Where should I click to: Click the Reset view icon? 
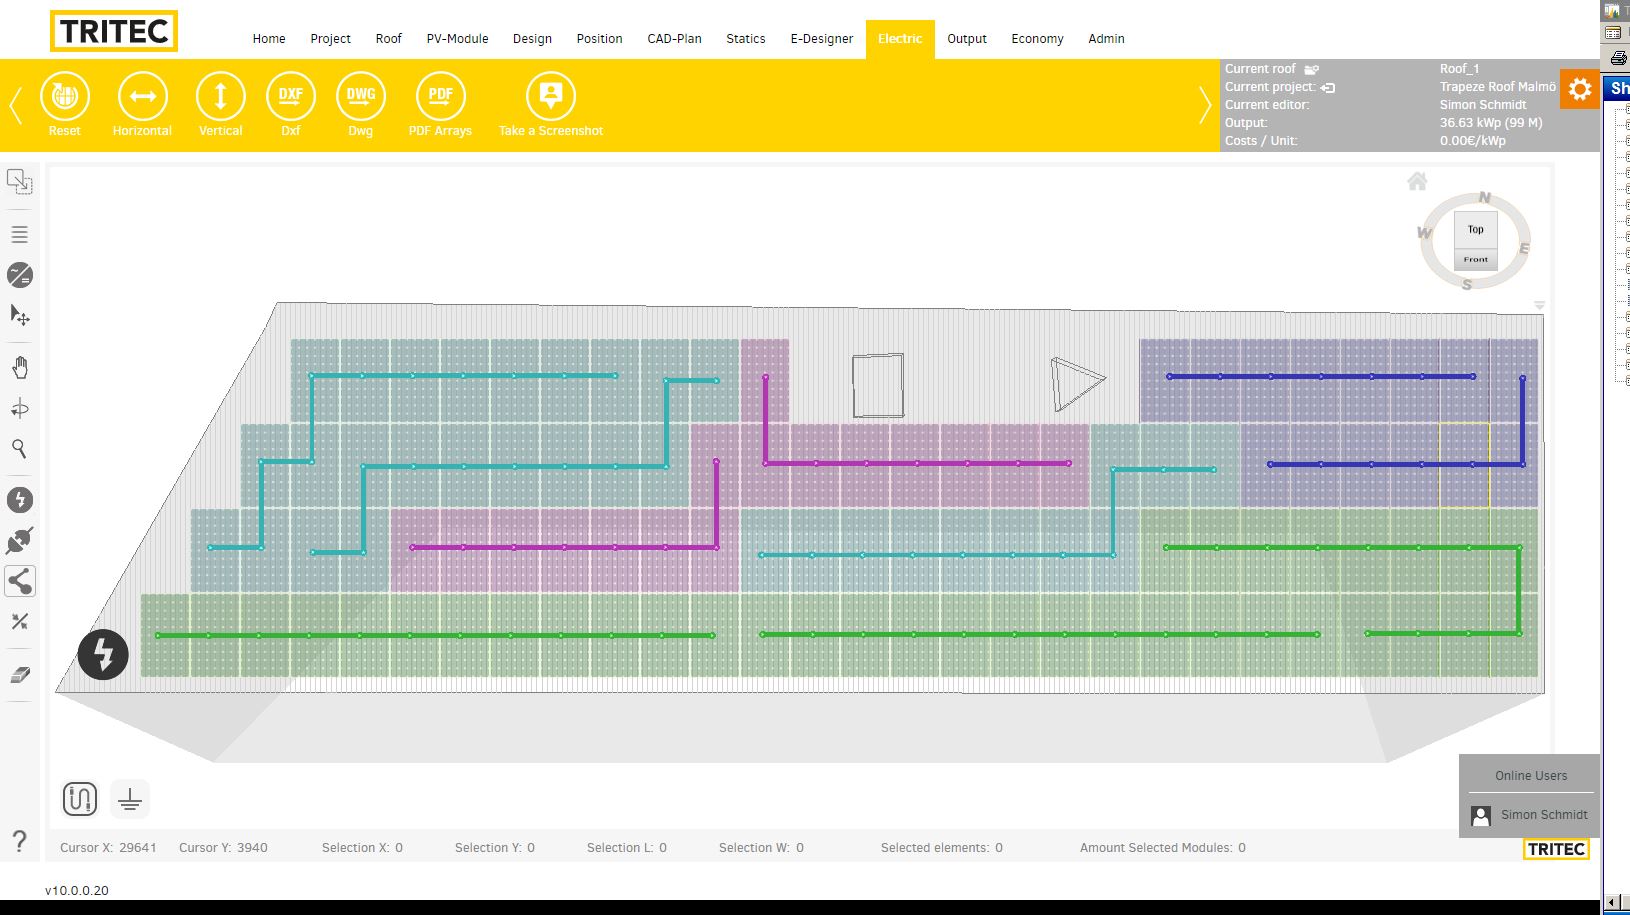click(65, 97)
